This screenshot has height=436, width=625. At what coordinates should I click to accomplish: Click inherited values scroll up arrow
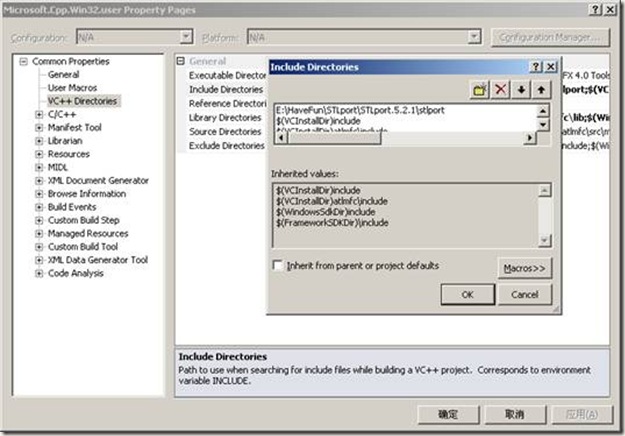544,191
